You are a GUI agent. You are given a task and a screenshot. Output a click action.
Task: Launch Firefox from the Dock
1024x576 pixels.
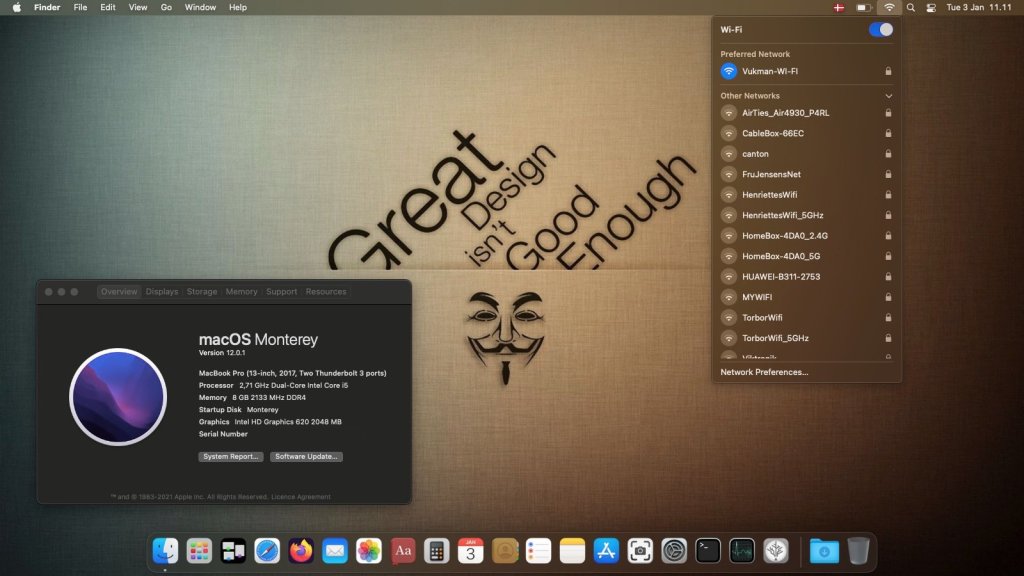(300, 550)
